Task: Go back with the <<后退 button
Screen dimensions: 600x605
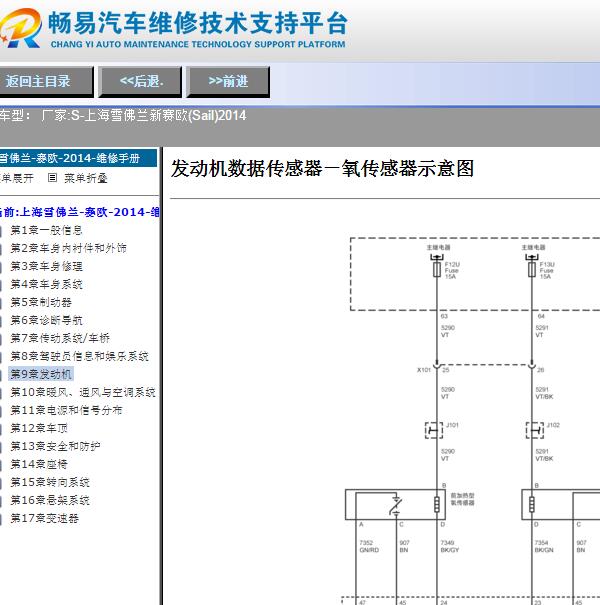Action: point(140,81)
